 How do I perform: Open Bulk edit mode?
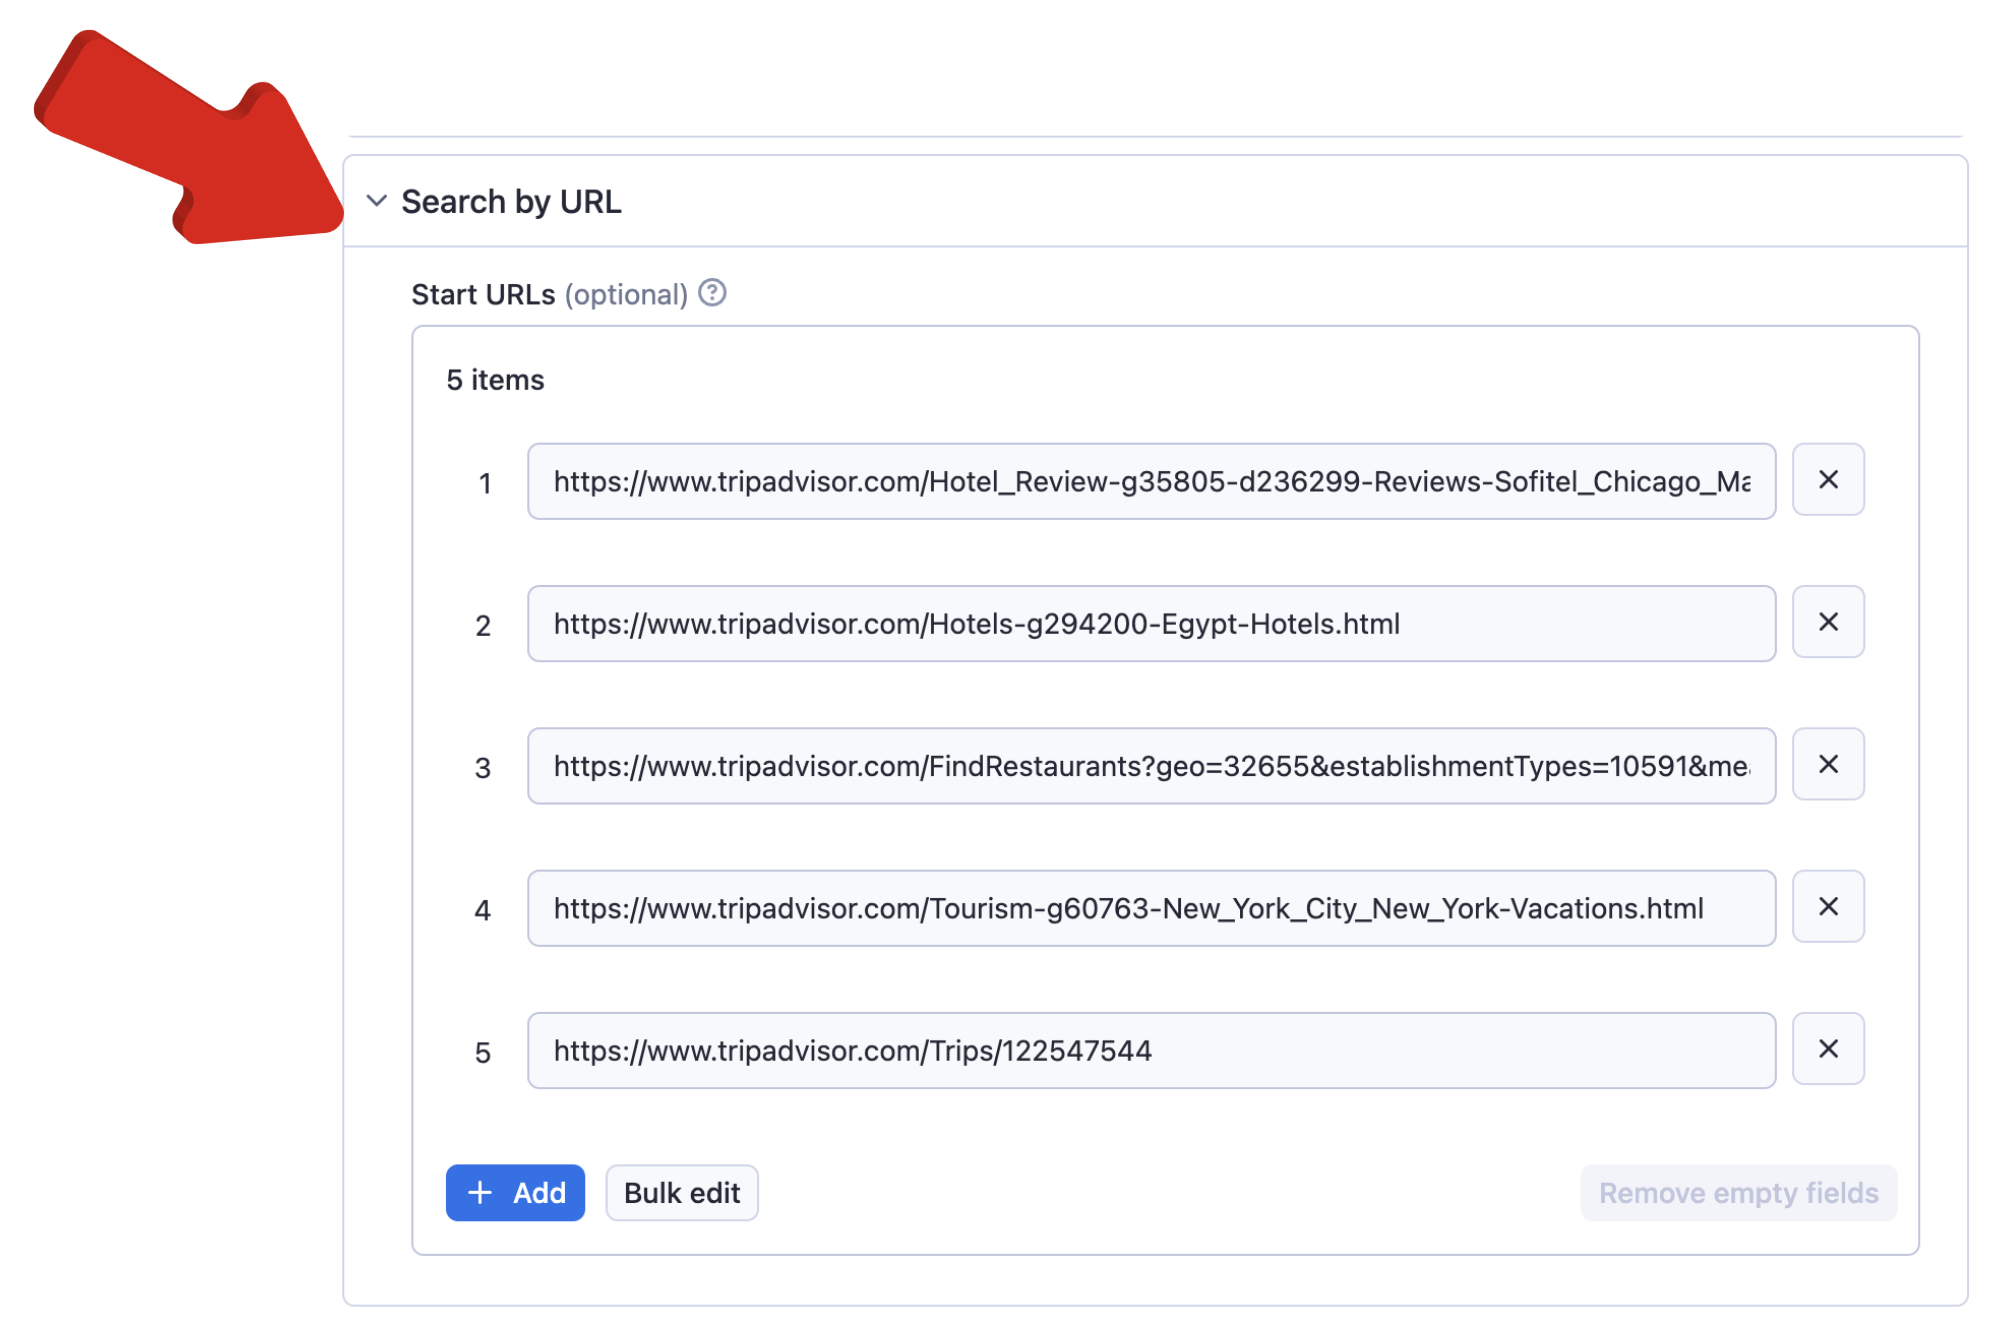681,1192
